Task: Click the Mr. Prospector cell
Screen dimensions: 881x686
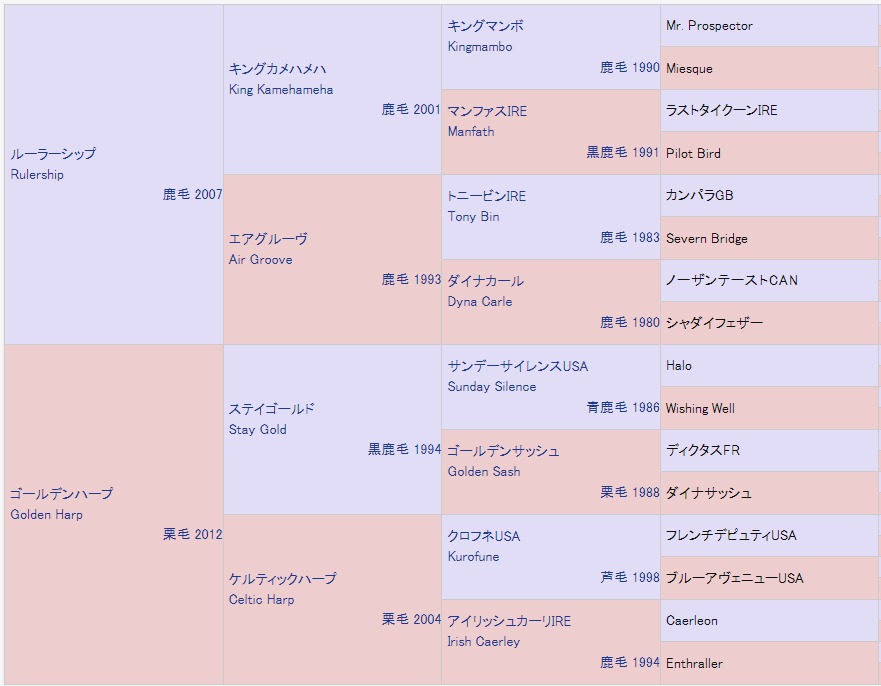Action: 709,26
